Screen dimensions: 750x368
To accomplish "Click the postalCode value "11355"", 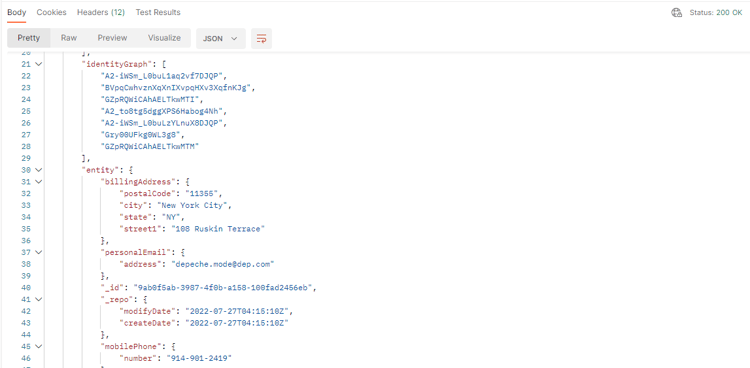I will point(202,193).
